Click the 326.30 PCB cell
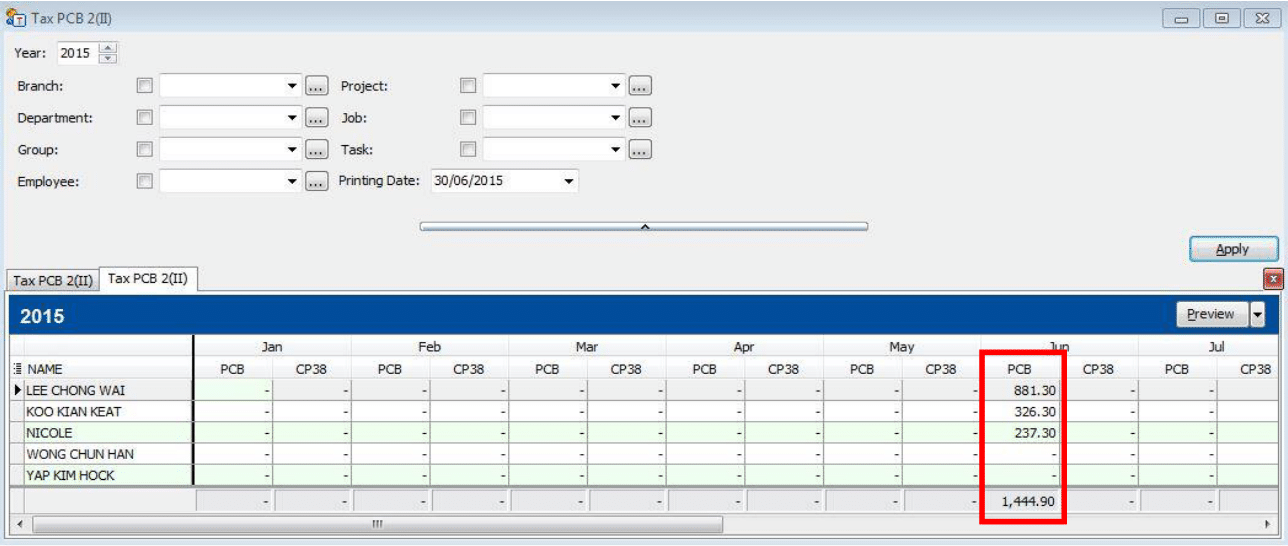Image resolution: width=1288 pixels, height=546 pixels. pyautogui.click(x=1019, y=411)
